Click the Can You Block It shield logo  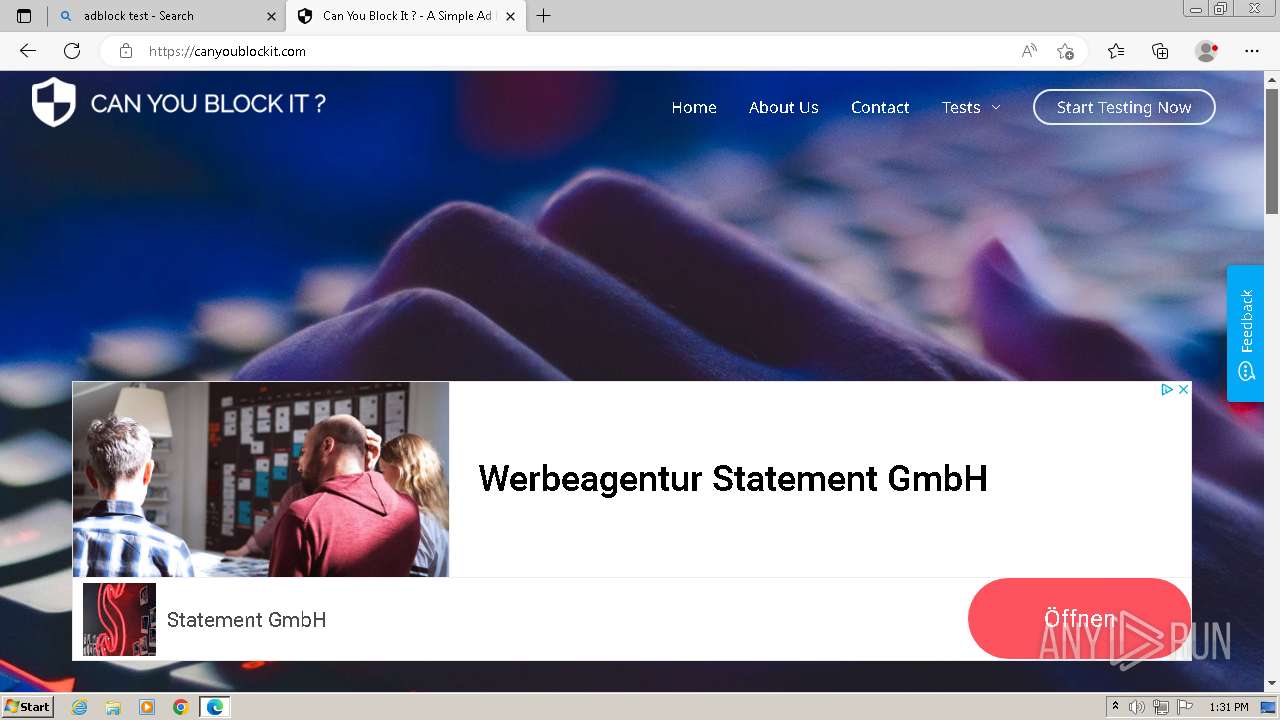pos(54,102)
